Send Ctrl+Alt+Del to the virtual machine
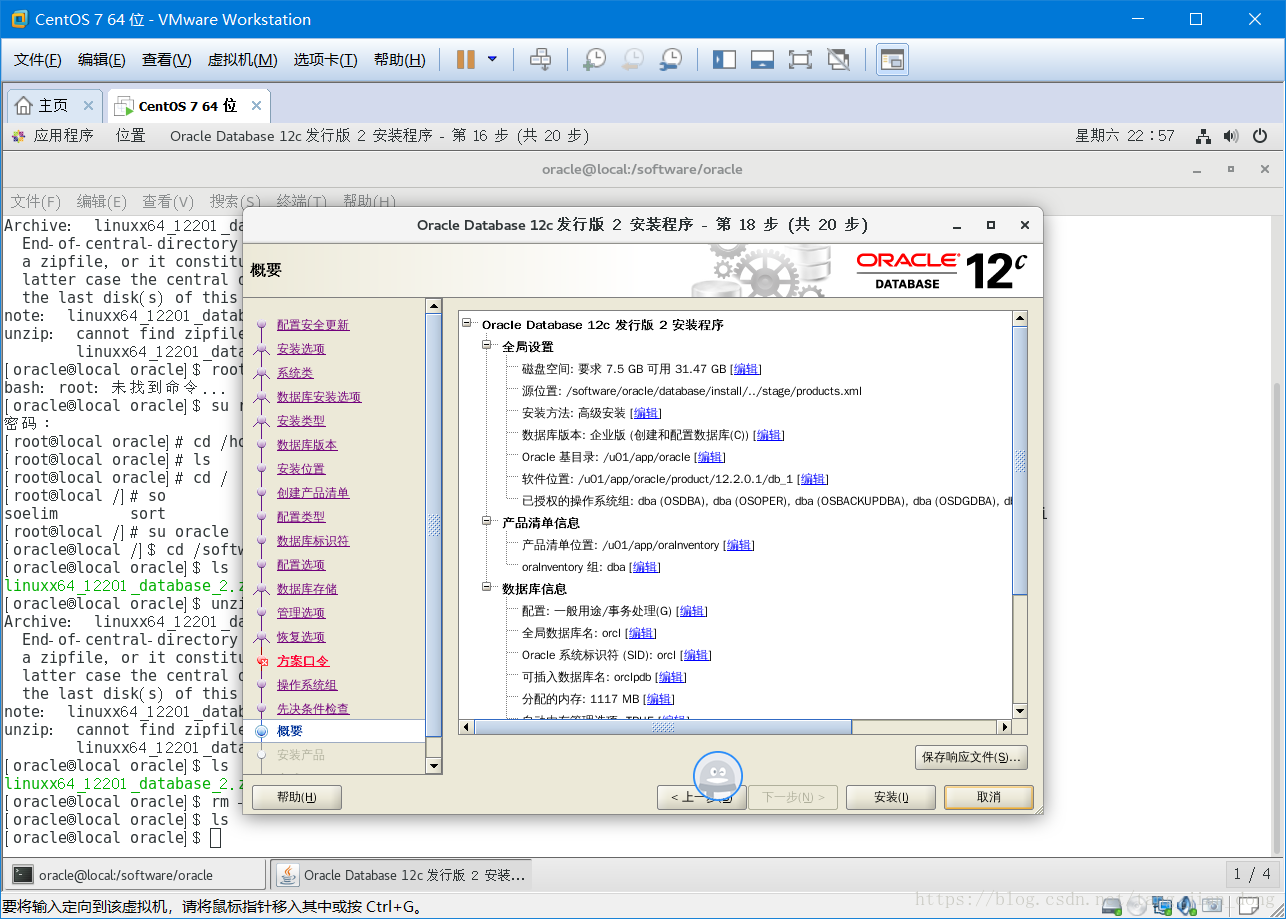 click(540, 60)
